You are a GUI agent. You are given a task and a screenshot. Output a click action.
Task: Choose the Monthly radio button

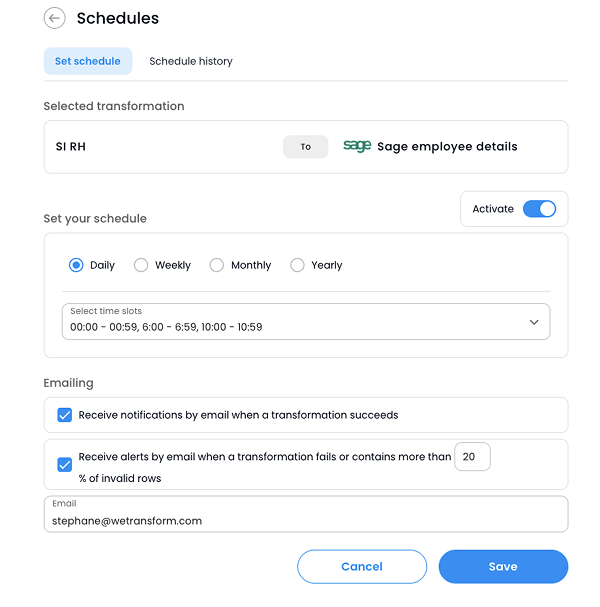click(217, 265)
